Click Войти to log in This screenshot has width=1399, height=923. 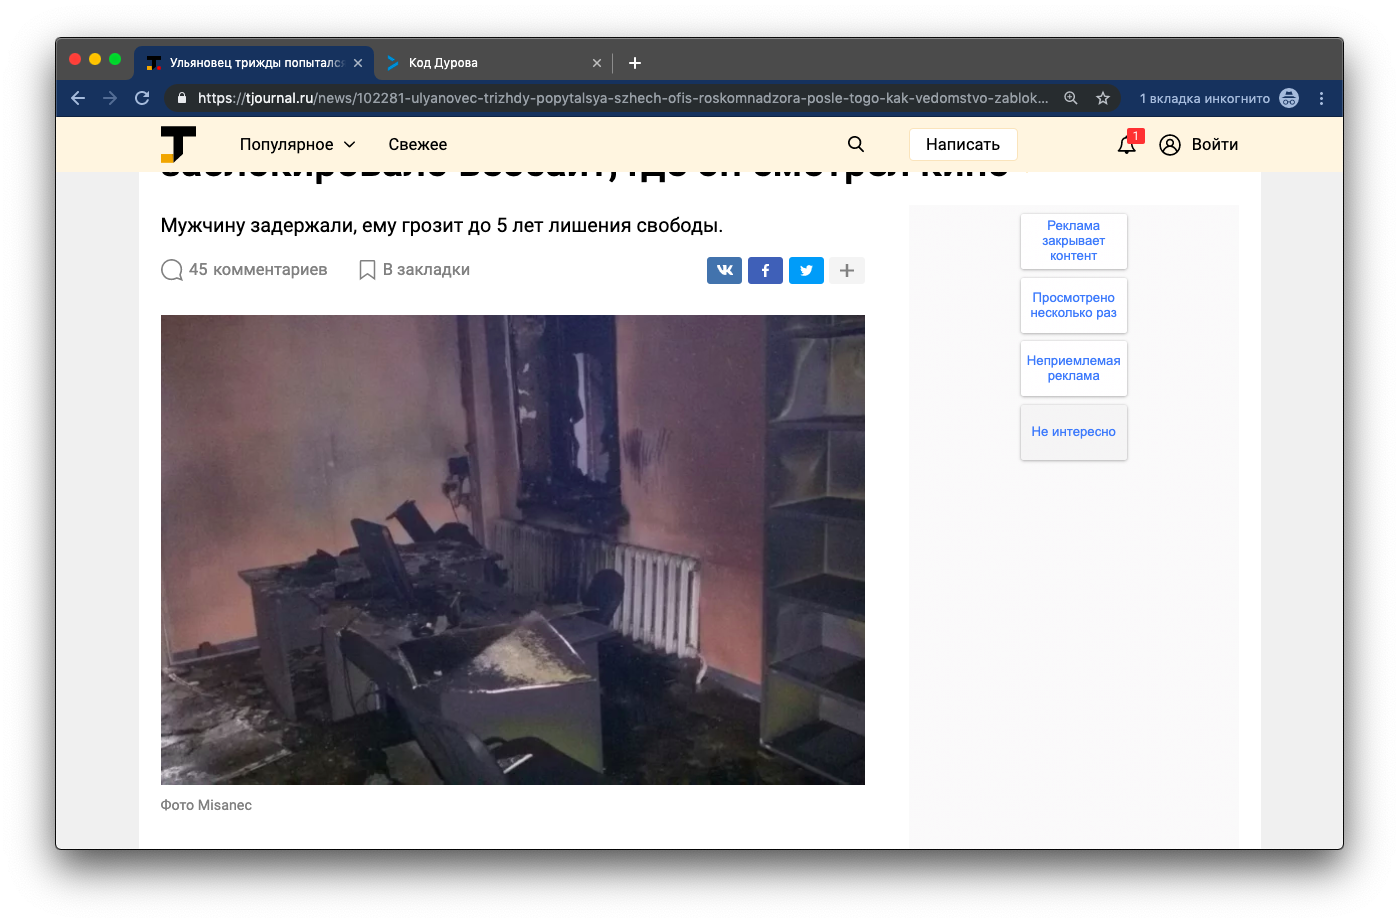coord(1215,144)
